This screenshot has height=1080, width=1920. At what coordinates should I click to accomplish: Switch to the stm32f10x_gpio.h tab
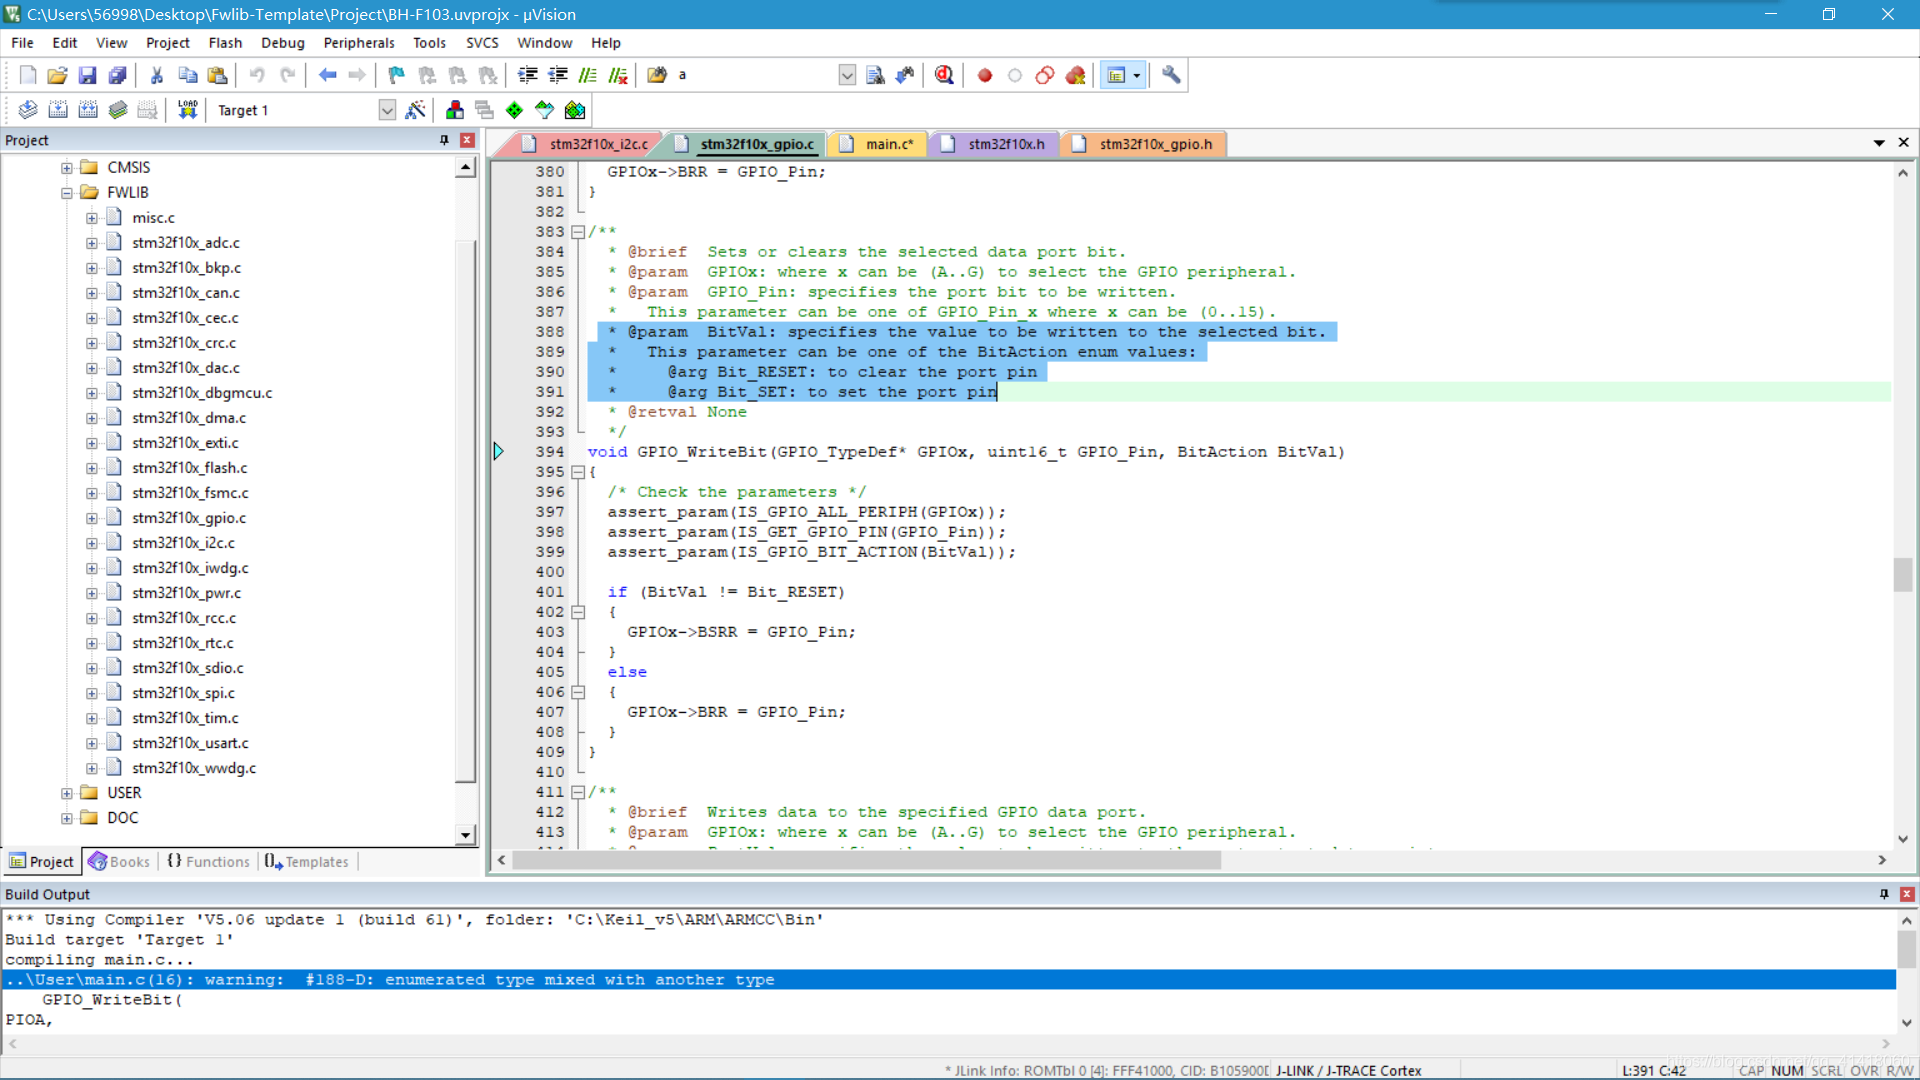1145,144
